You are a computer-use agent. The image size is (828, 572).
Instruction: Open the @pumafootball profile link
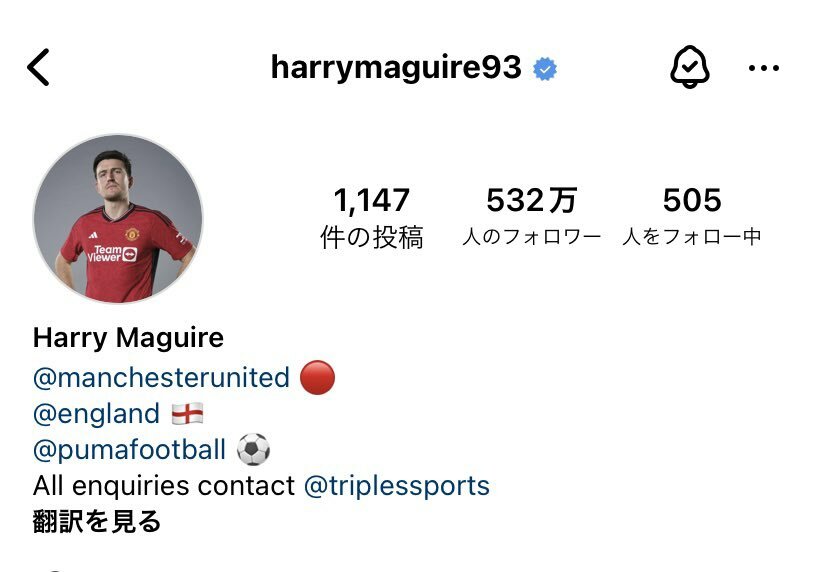(129, 449)
